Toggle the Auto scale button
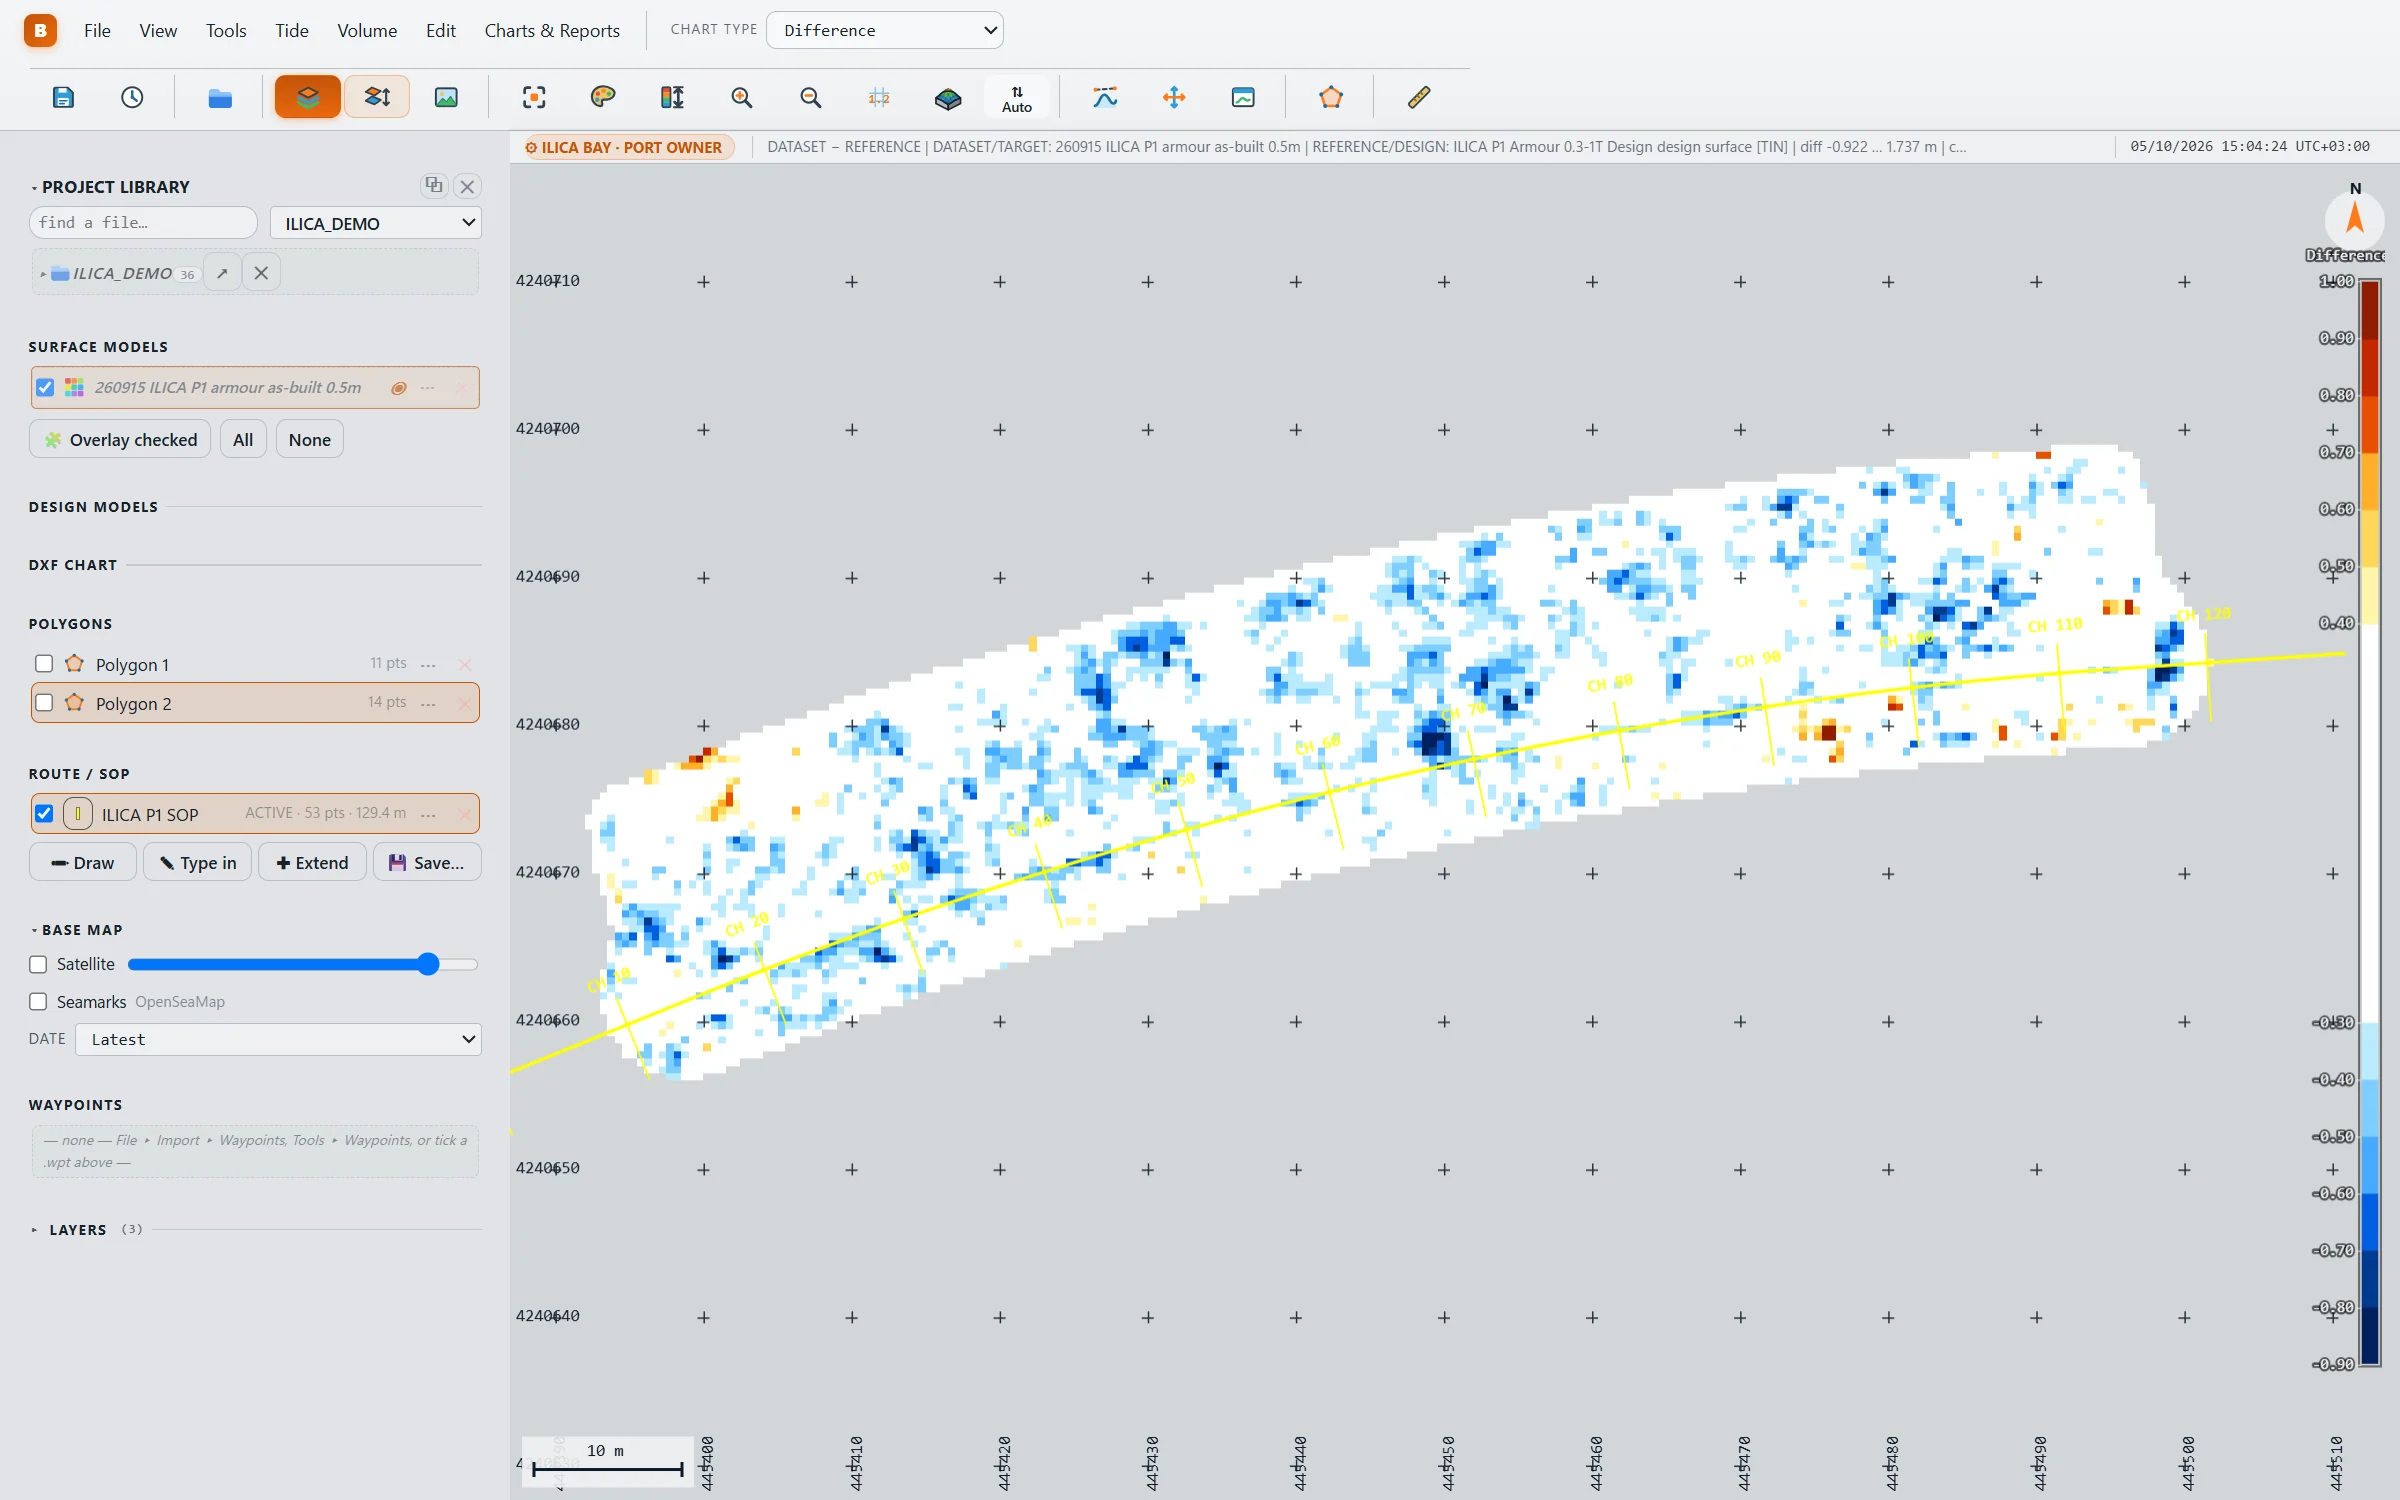Screen dimensions: 2400x1500 tap(1017, 98)
